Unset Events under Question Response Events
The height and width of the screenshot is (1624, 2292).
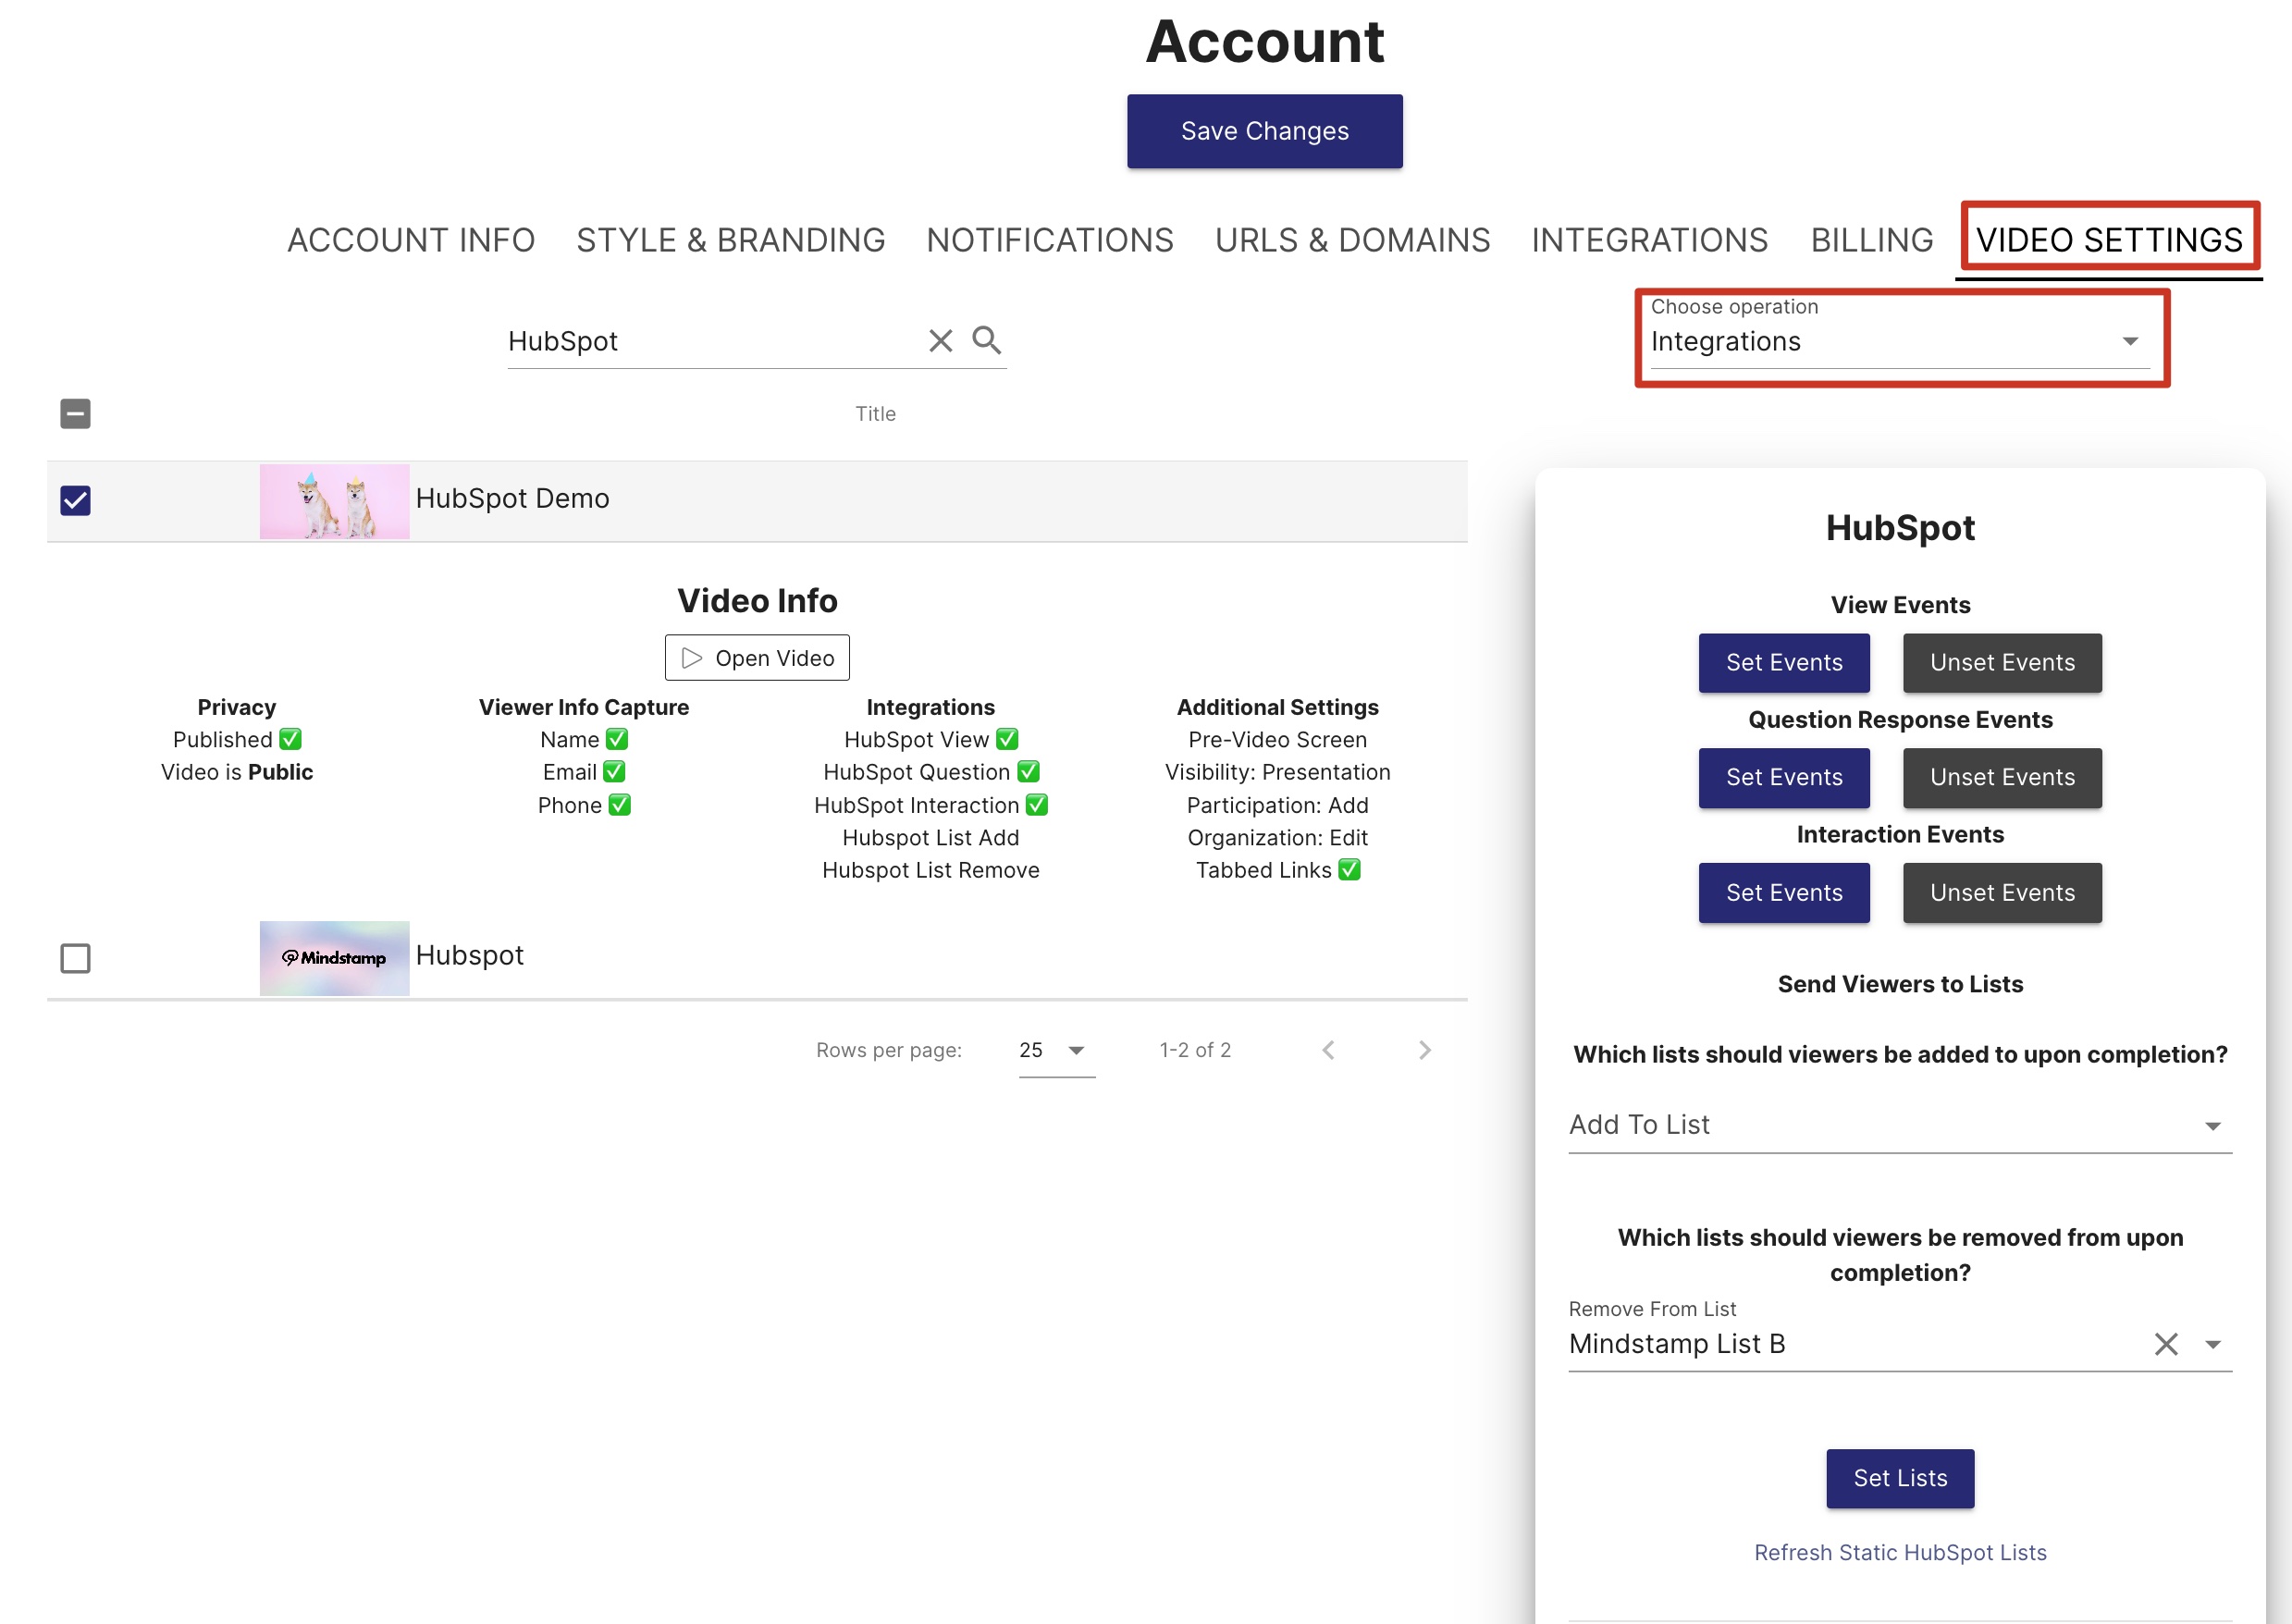pos(2002,778)
